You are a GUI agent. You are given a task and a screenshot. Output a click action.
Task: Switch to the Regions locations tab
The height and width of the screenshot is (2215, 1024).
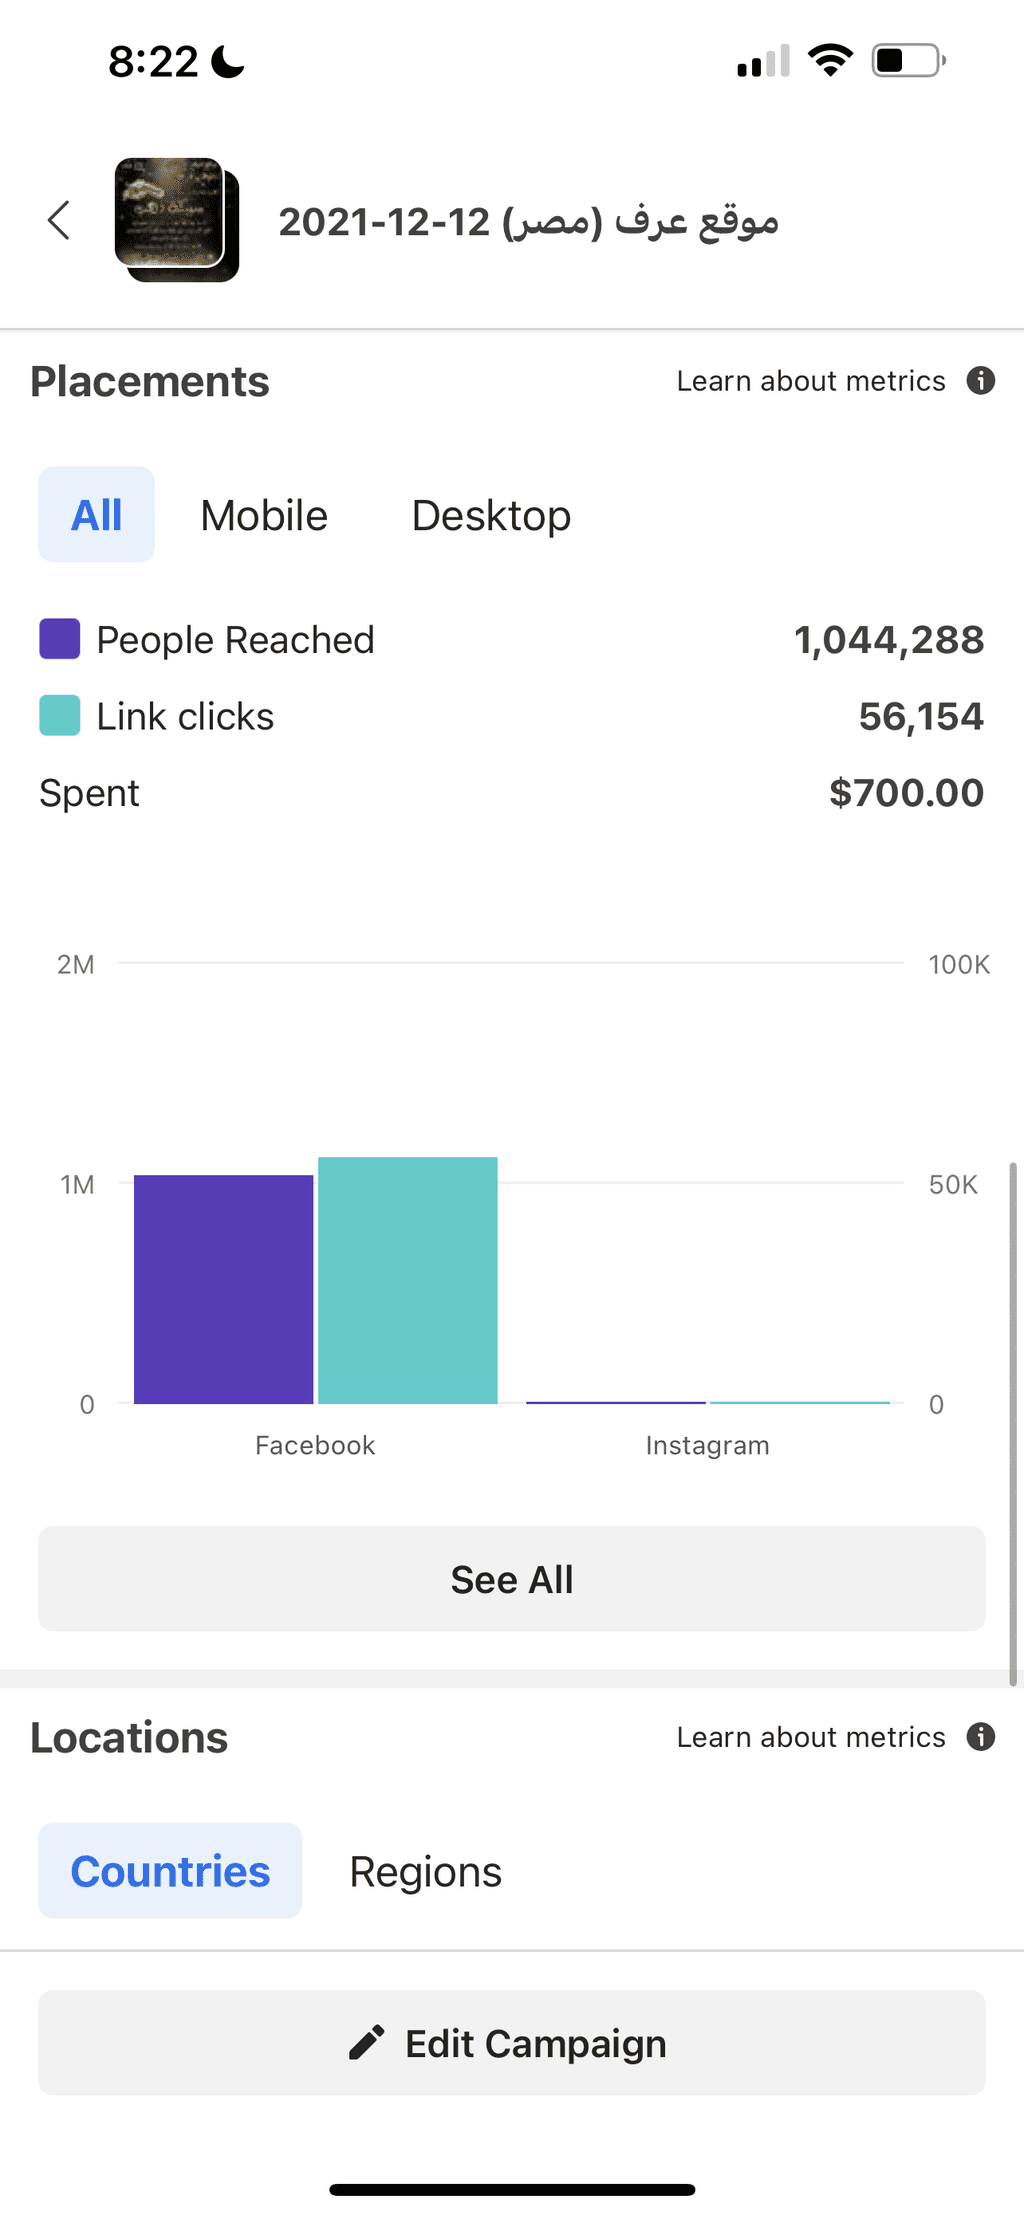[x=425, y=1872]
